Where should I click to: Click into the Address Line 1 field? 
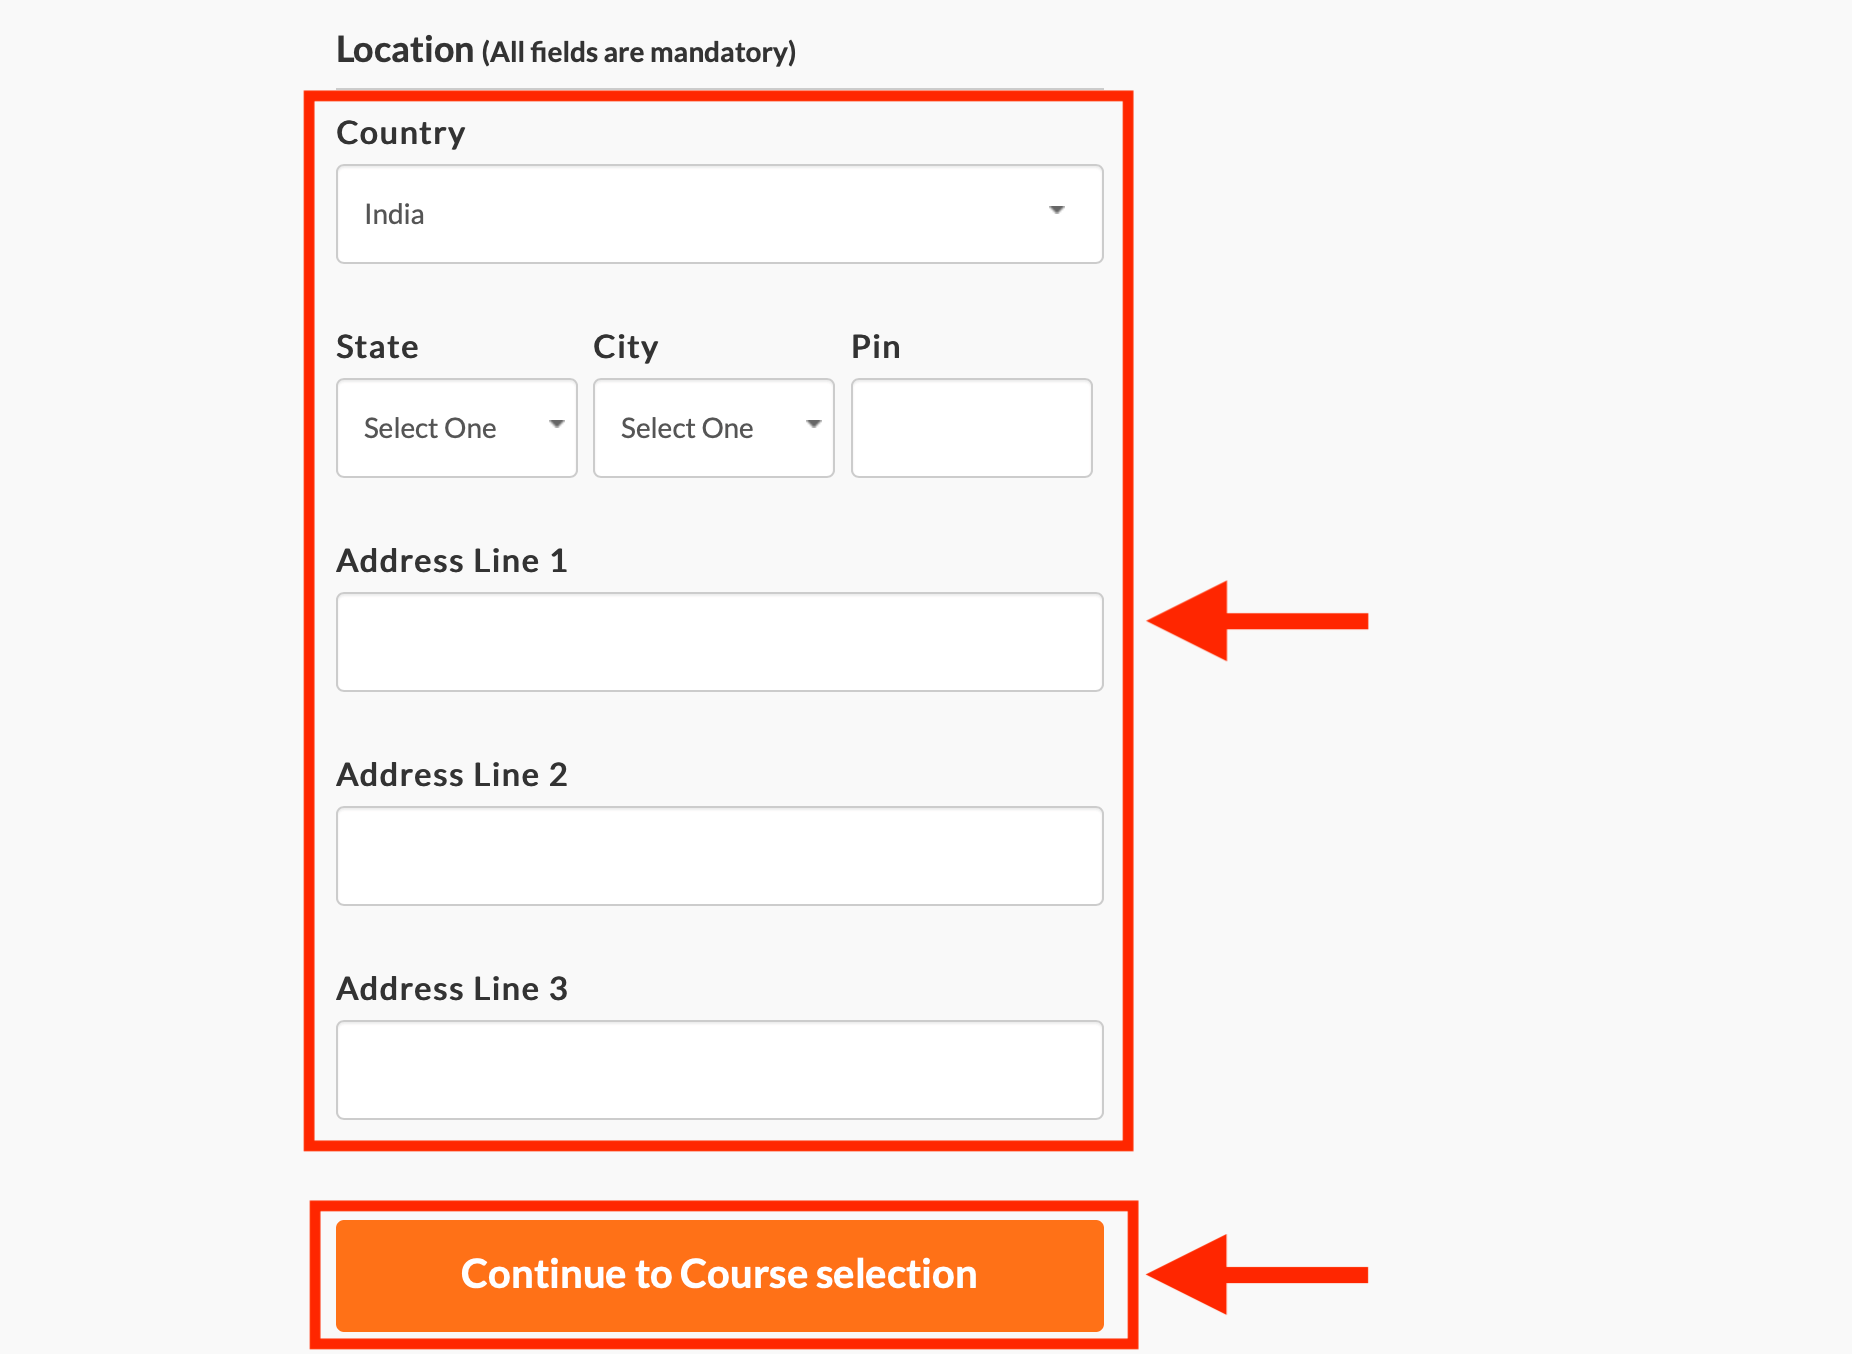[719, 642]
